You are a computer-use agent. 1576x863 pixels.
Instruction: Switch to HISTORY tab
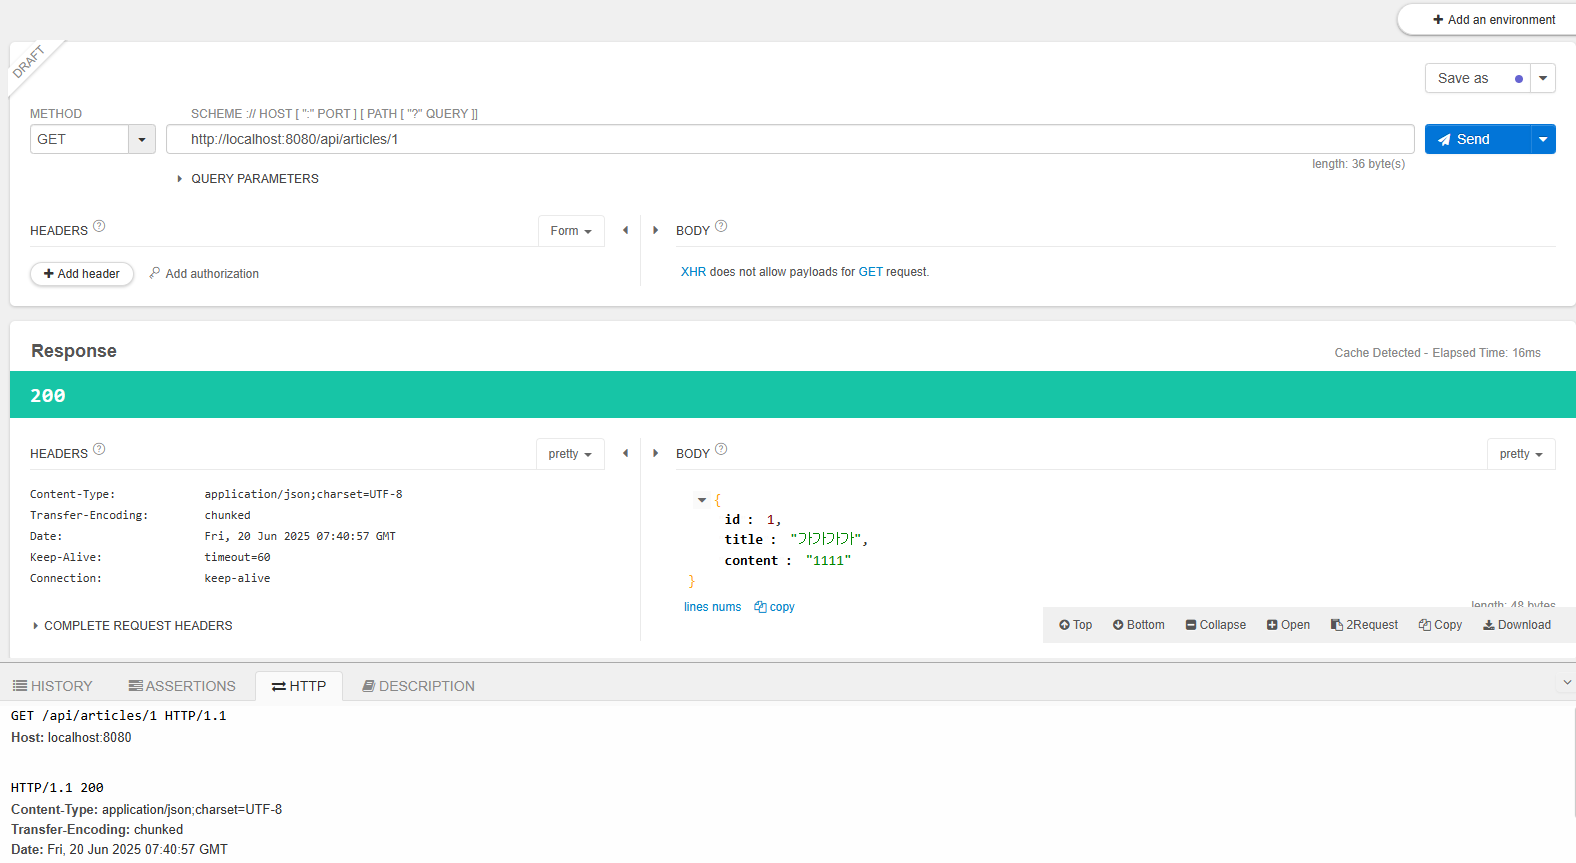[52, 686]
